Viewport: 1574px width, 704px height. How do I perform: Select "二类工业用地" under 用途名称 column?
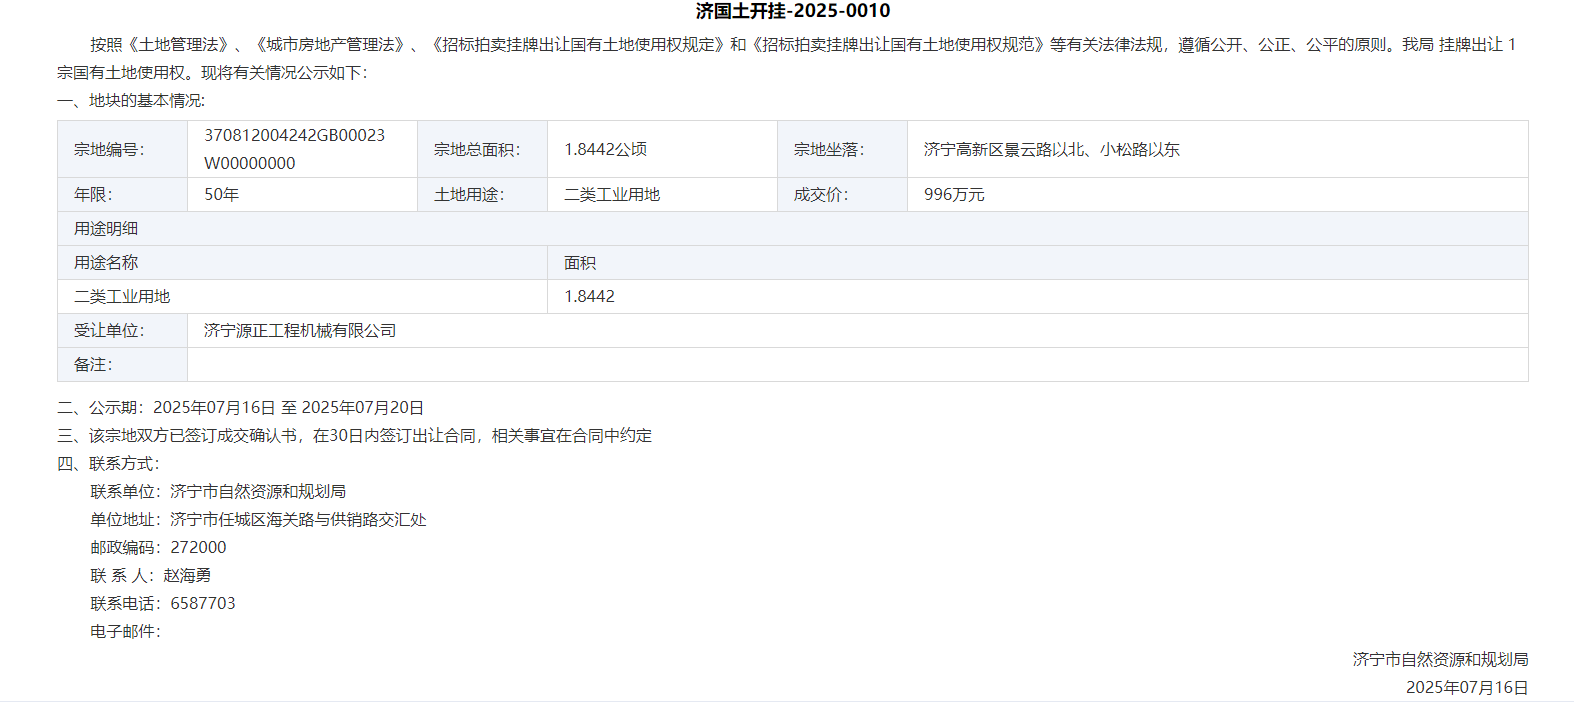(x=122, y=297)
